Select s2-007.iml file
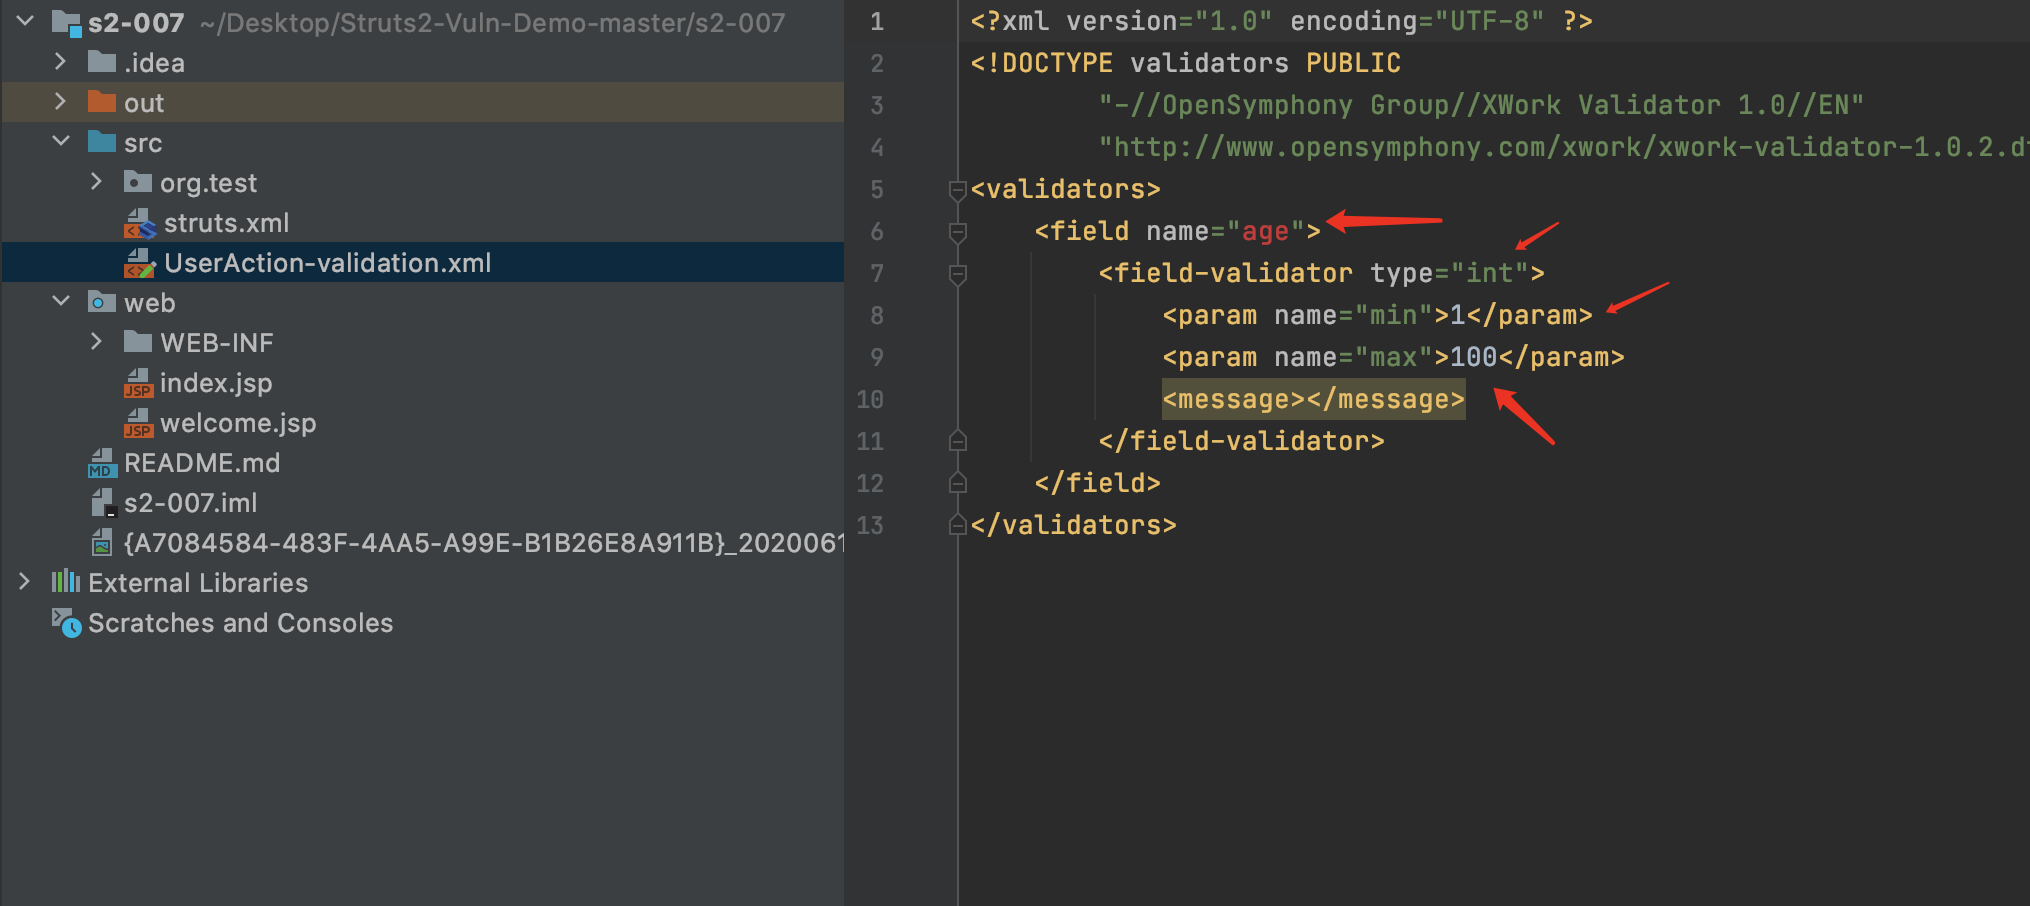This screenshot has width=2030, height=906. [x=190, y=503]
